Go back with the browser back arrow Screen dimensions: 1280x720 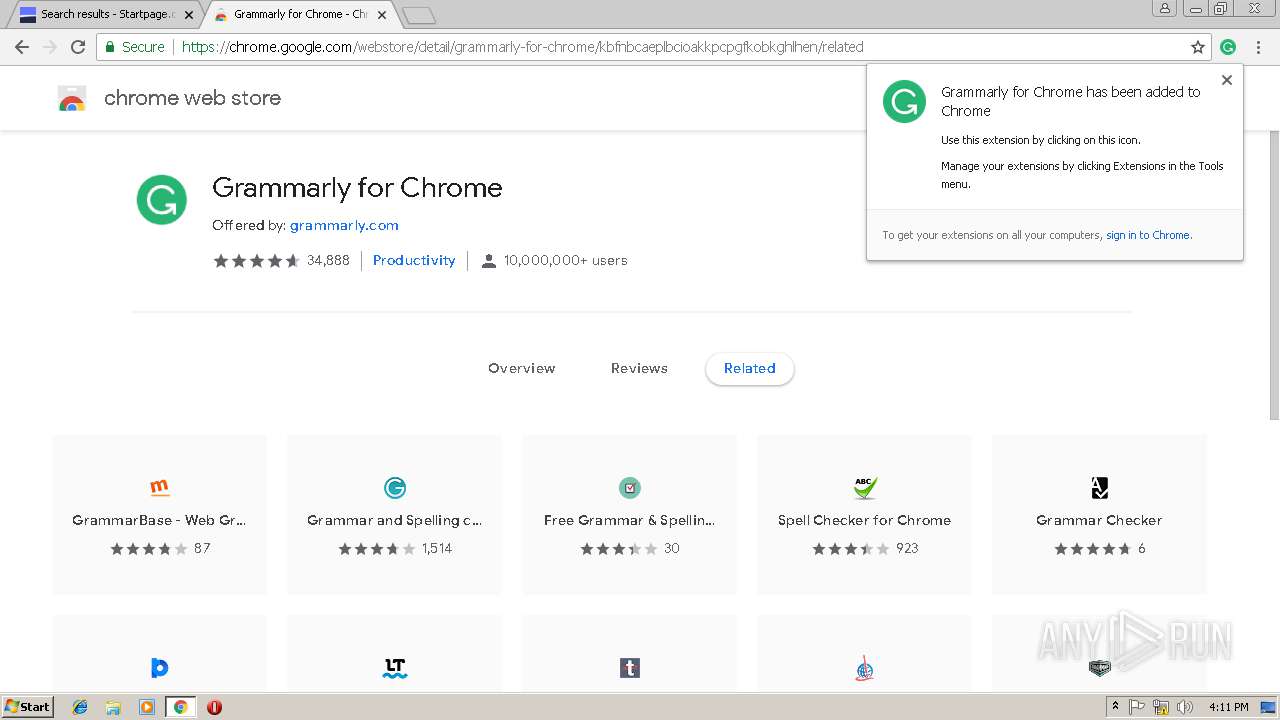(22, 47)
